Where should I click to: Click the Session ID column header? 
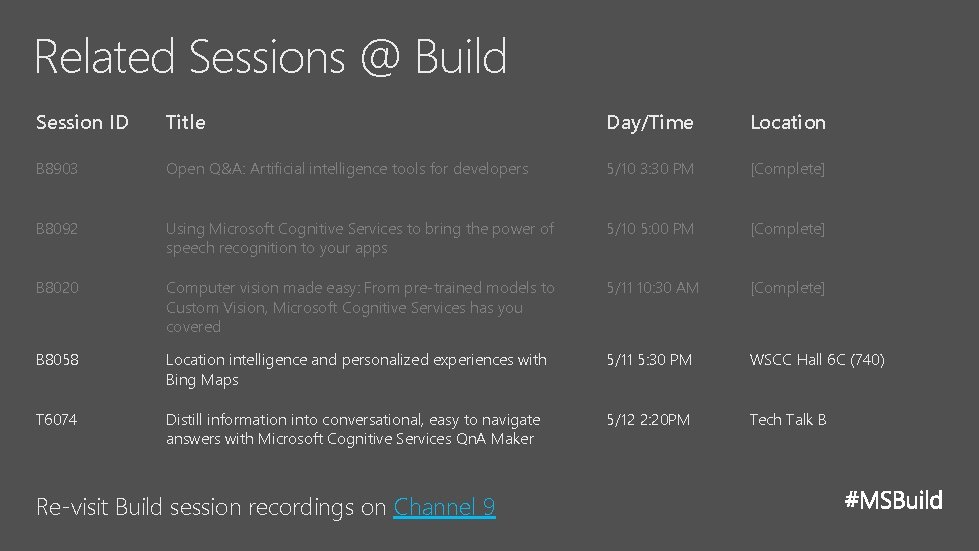[82, 123]
